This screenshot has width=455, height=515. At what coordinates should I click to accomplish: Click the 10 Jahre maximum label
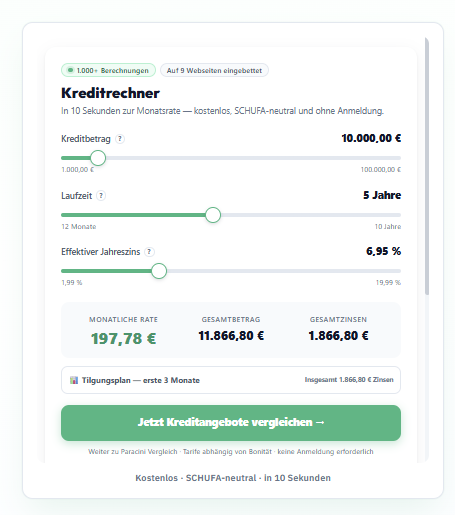[x=388, y=227]
